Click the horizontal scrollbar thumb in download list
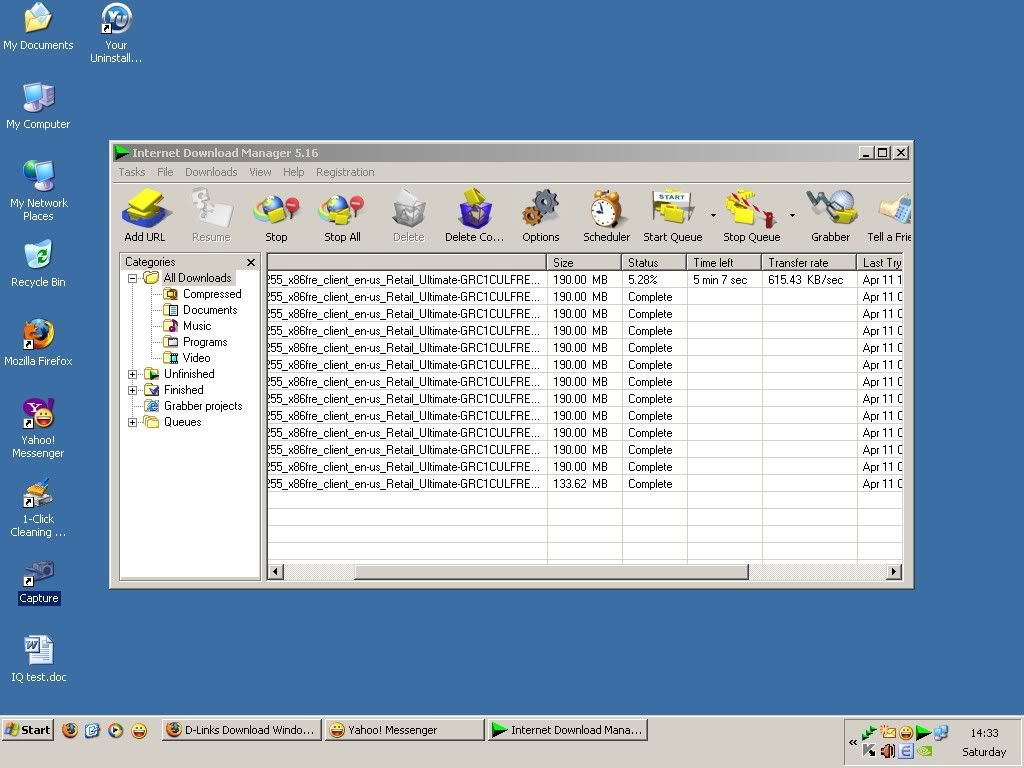The image size is (1024, 768). pos(551,572)
